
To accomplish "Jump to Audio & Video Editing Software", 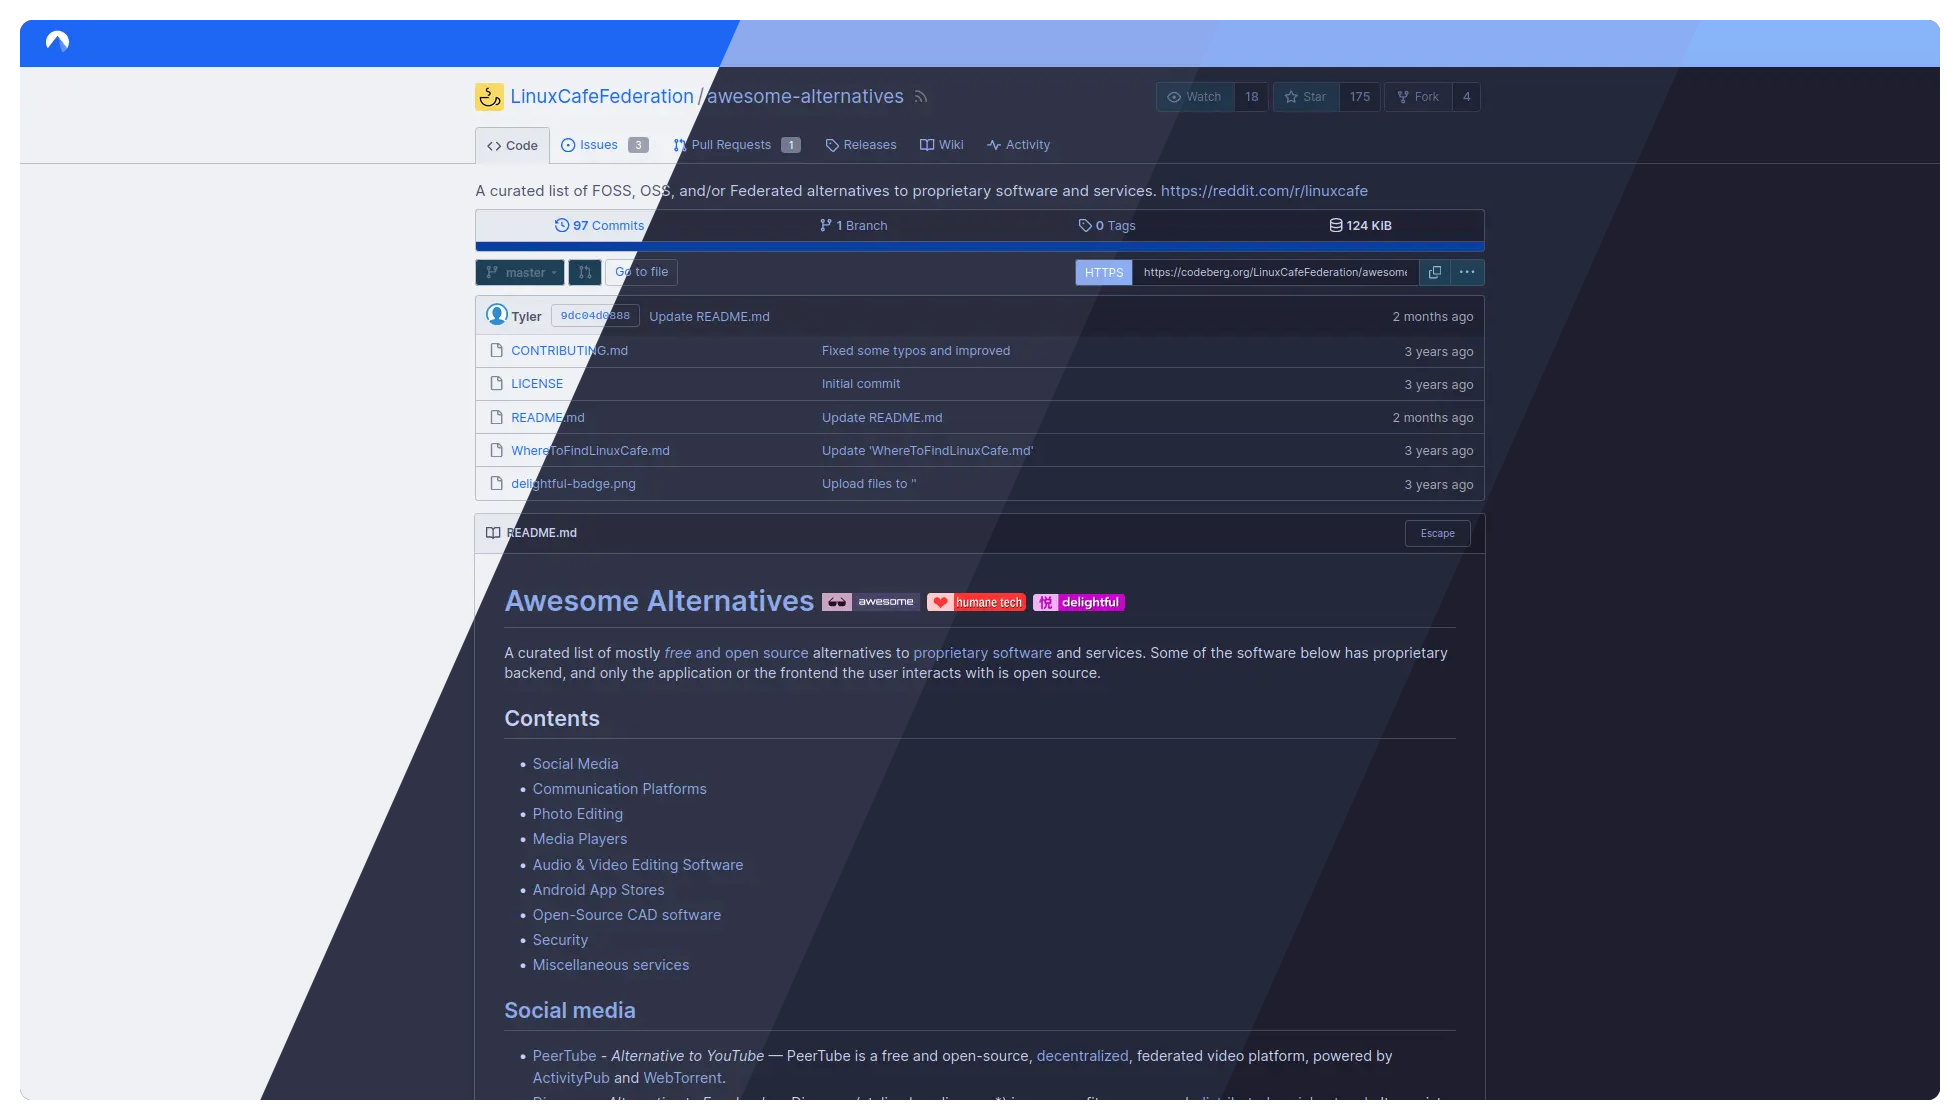I will click(x=638, y=865).
